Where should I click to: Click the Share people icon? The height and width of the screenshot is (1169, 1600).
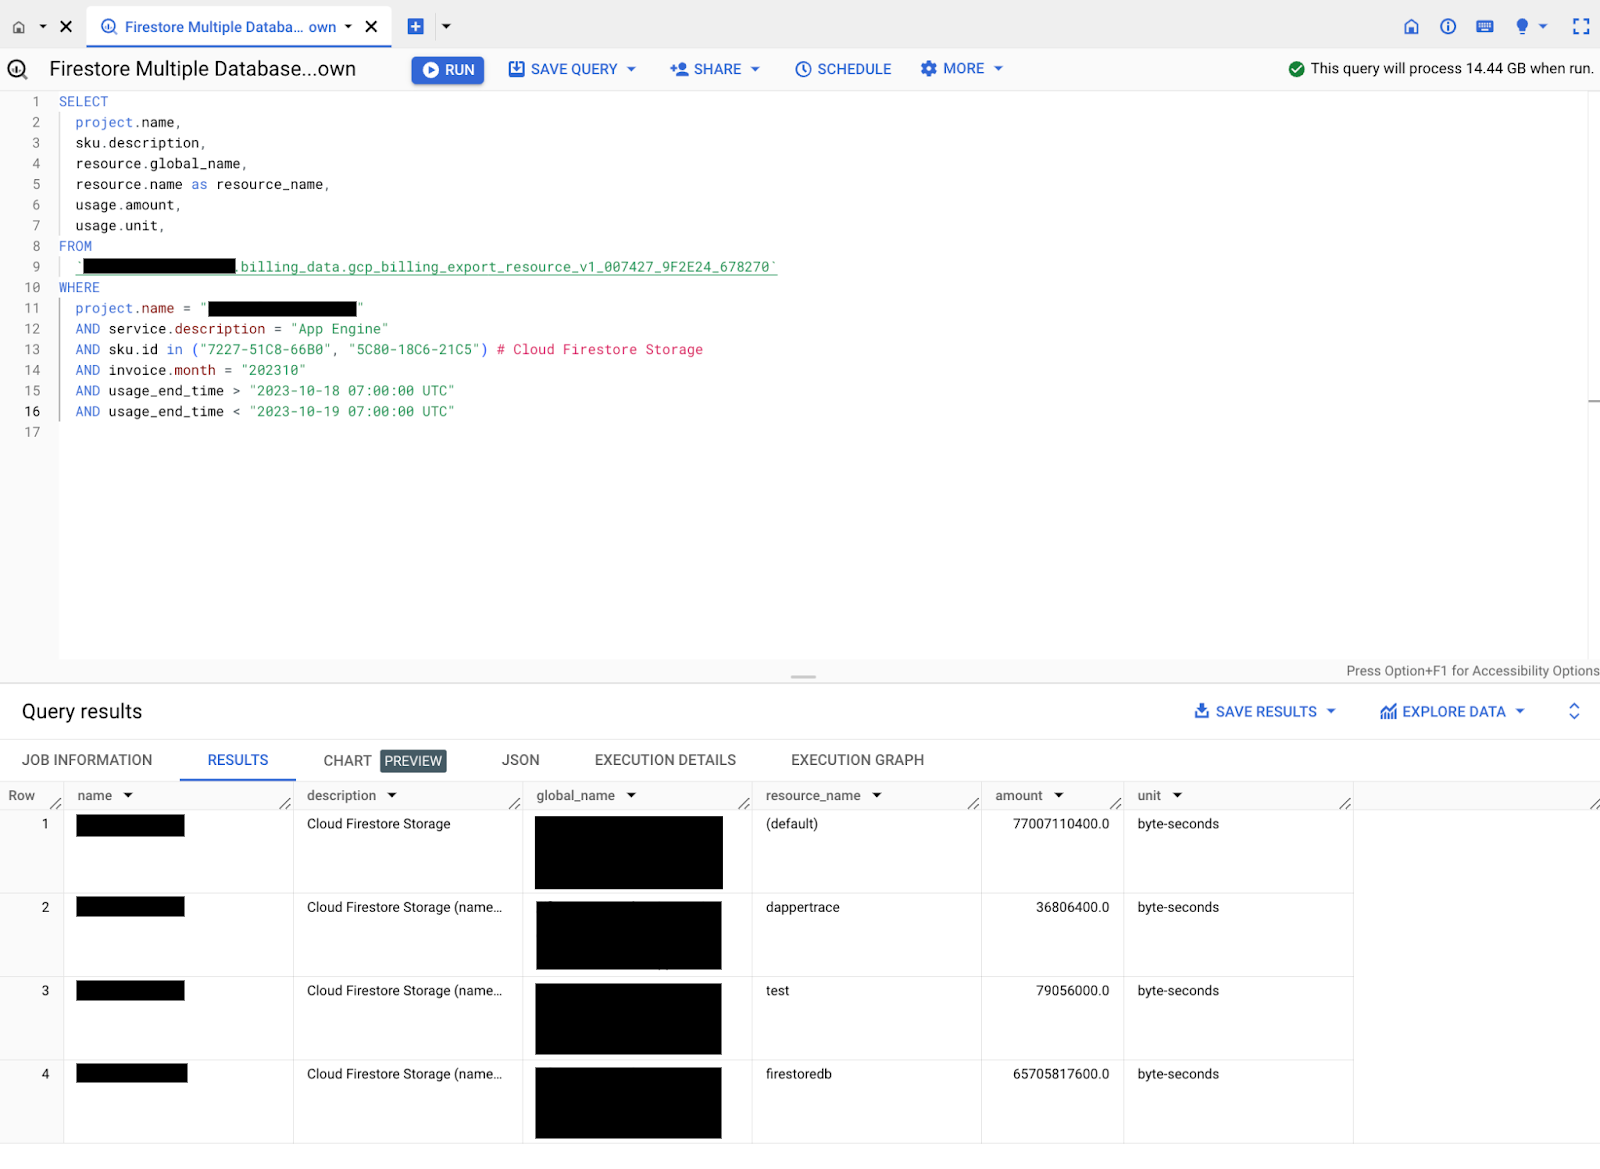tap(679, 69)
